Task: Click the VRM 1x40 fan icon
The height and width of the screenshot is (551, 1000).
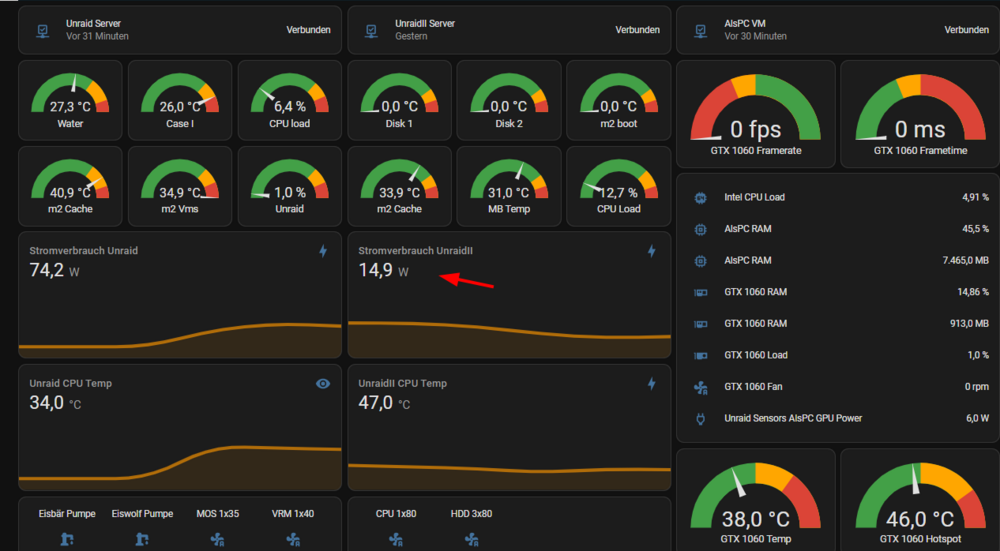Action: pos(293,540)
